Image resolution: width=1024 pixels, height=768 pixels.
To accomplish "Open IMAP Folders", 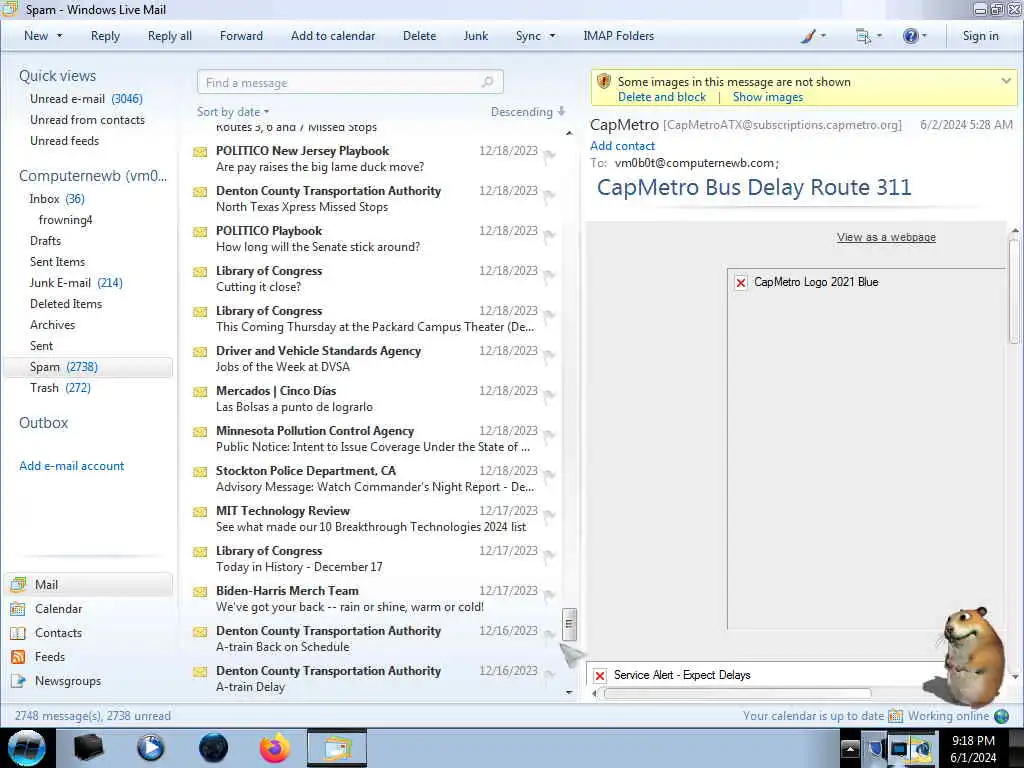I will 618,36.
